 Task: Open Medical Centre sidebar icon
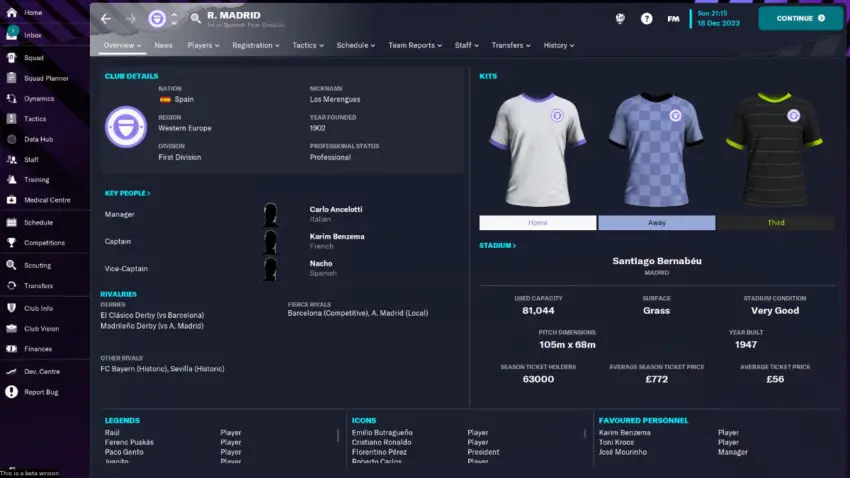(11, 200)
